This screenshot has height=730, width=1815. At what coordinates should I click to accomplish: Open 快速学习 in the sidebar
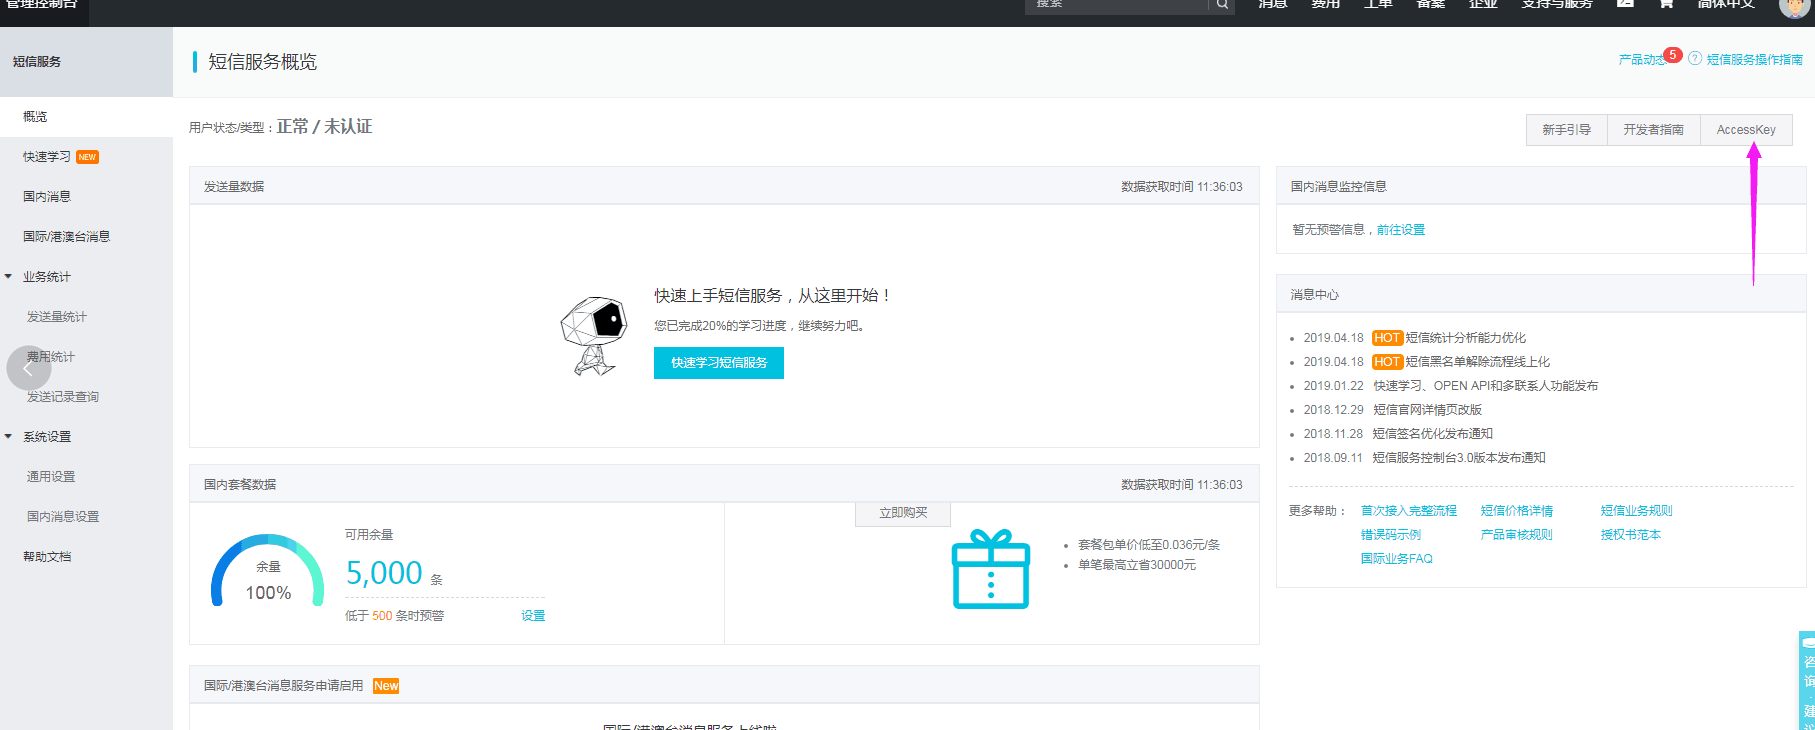point(47,157)
